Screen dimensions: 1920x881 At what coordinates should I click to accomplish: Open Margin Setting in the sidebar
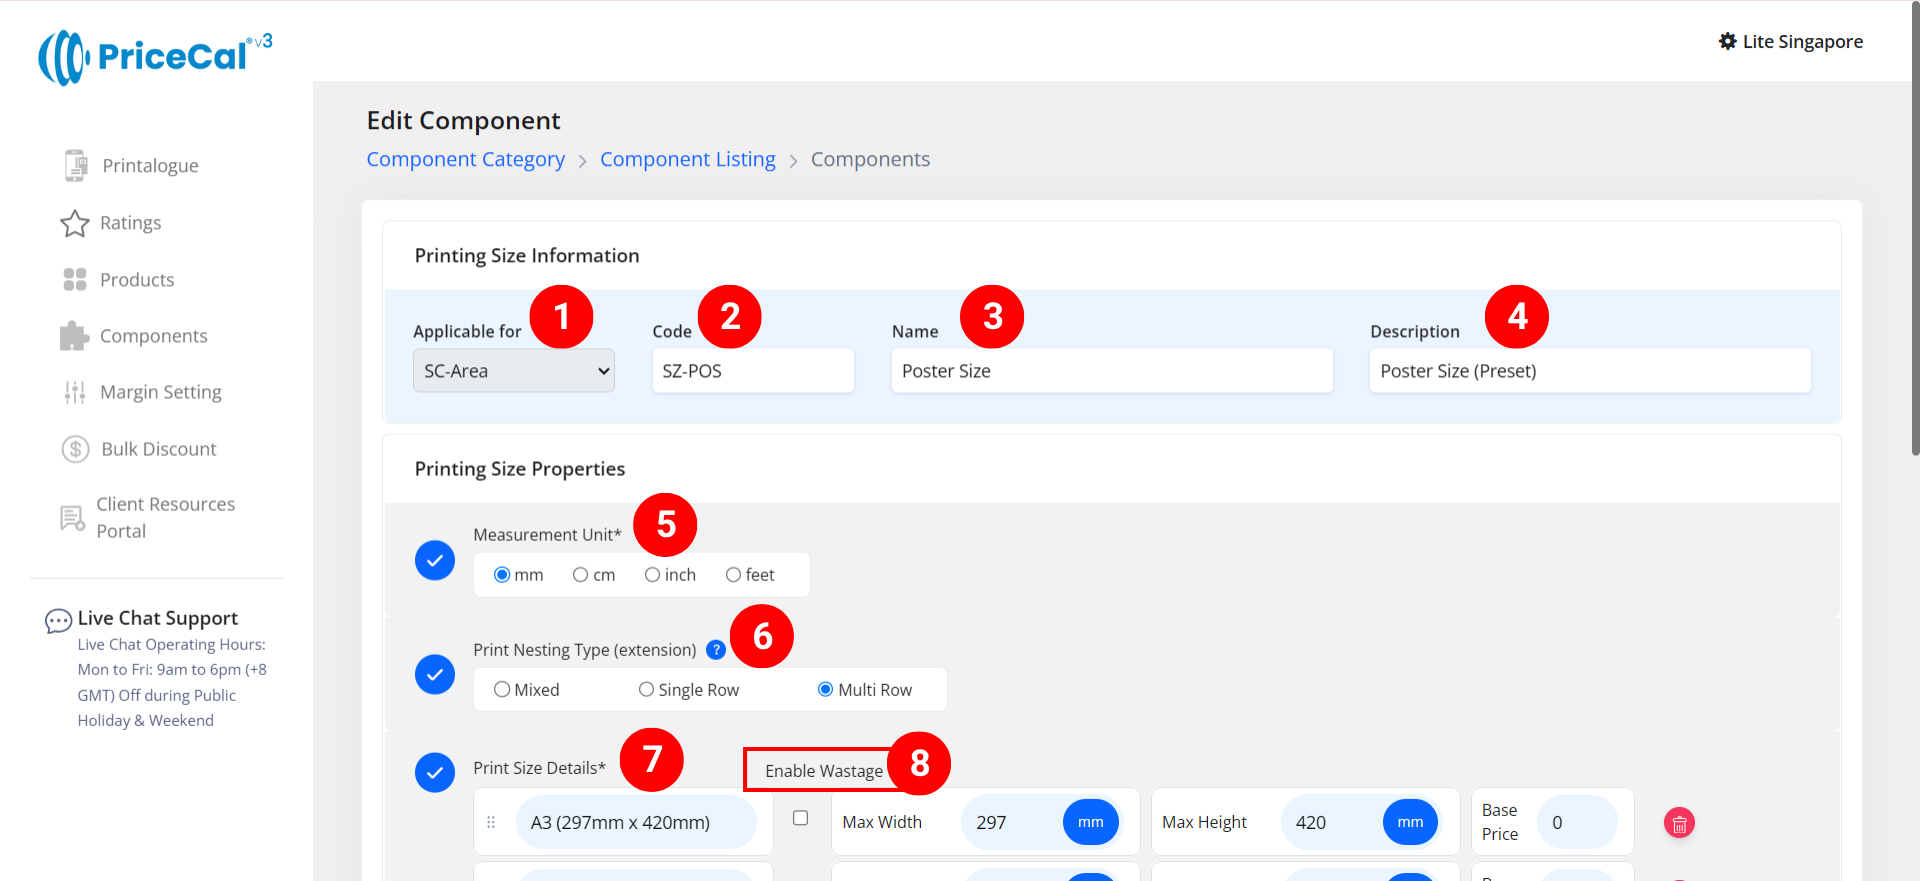coord(160,392)
